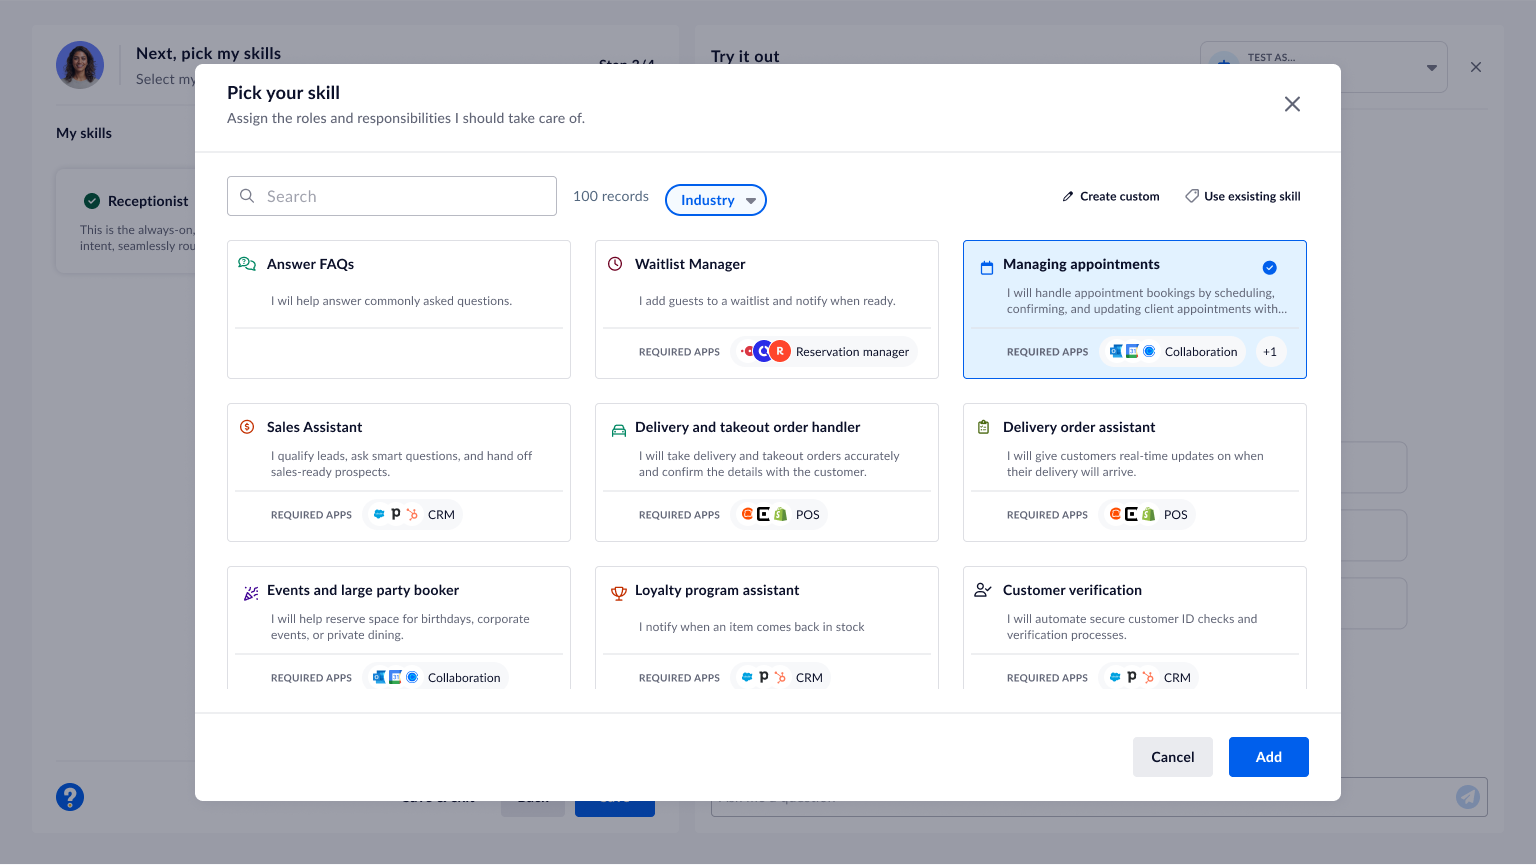
Task: Click the Cancel button
Action: [x=1173, y=757]
